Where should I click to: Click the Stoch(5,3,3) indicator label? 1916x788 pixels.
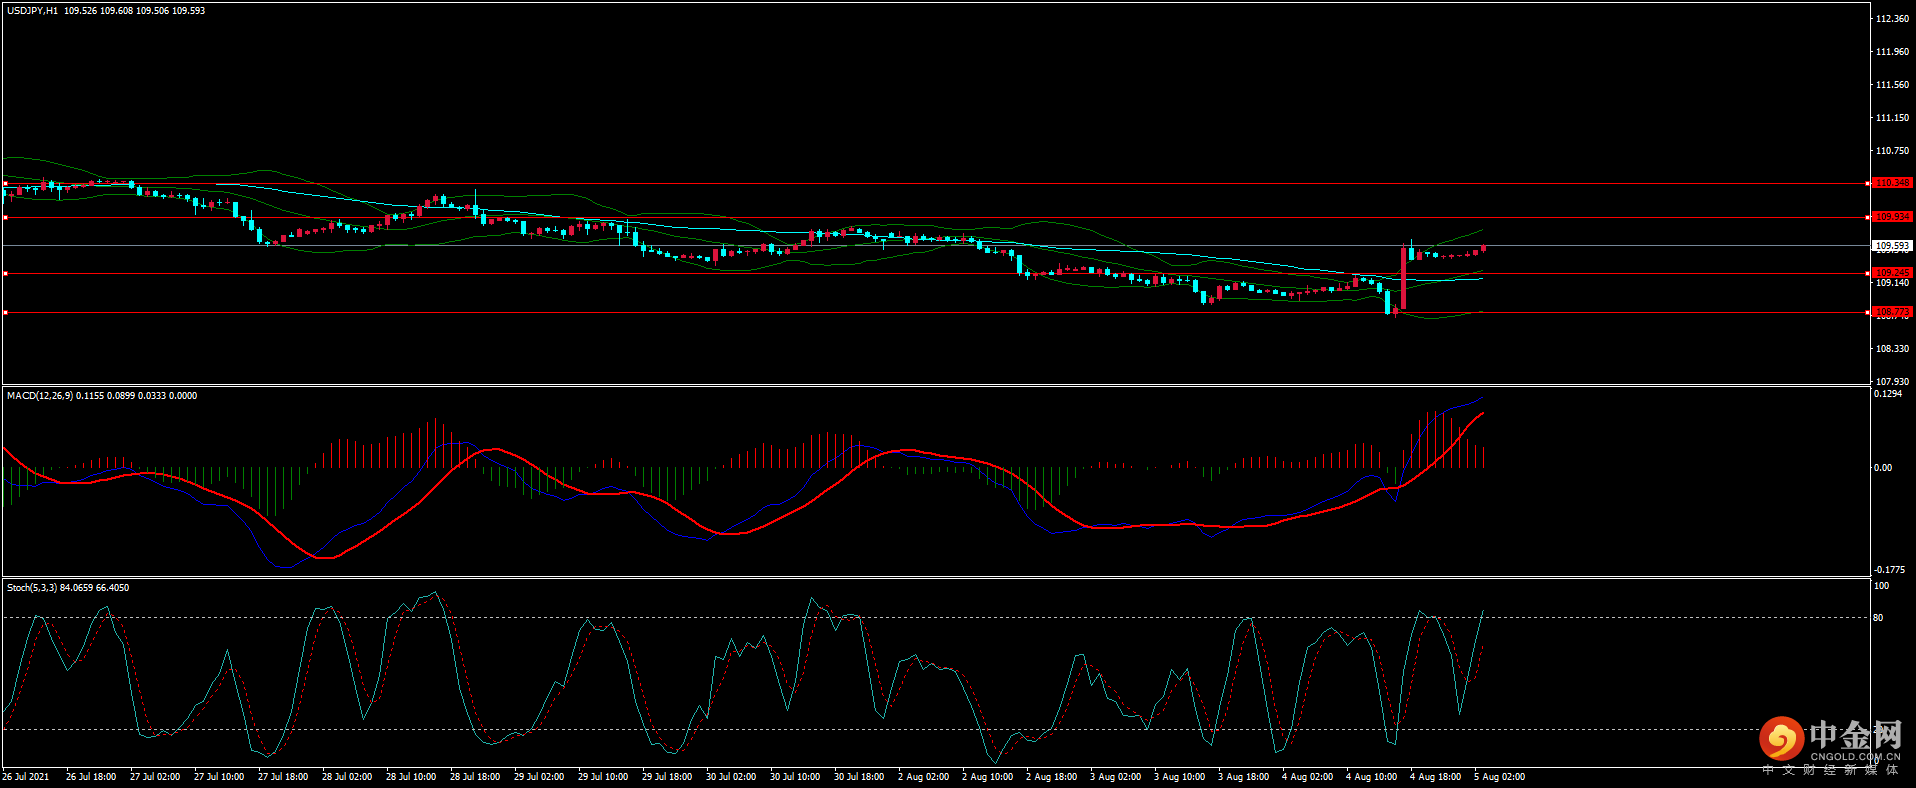pos(32,588)
